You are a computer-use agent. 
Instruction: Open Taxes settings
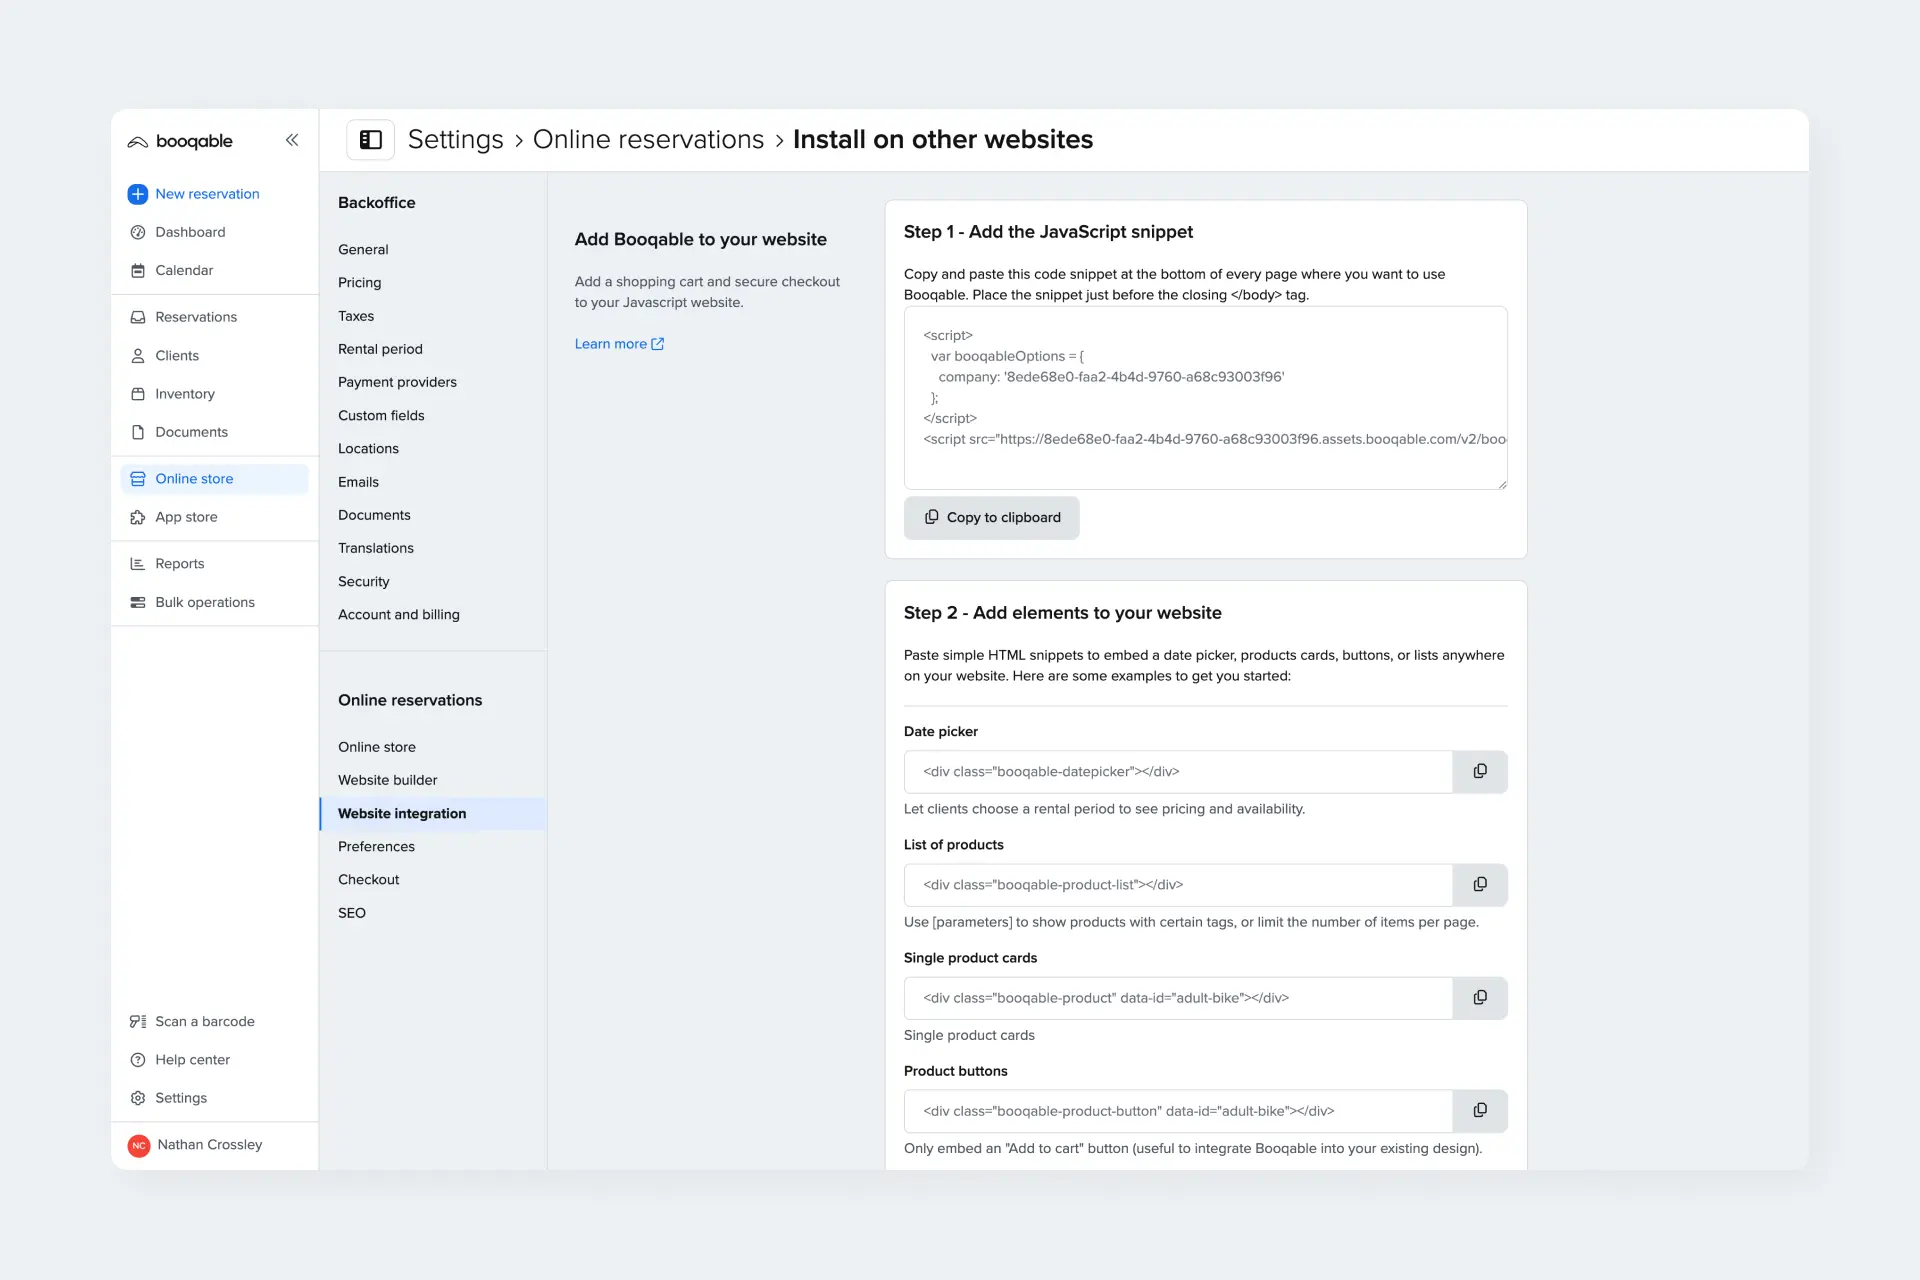(x=356, y=316)
